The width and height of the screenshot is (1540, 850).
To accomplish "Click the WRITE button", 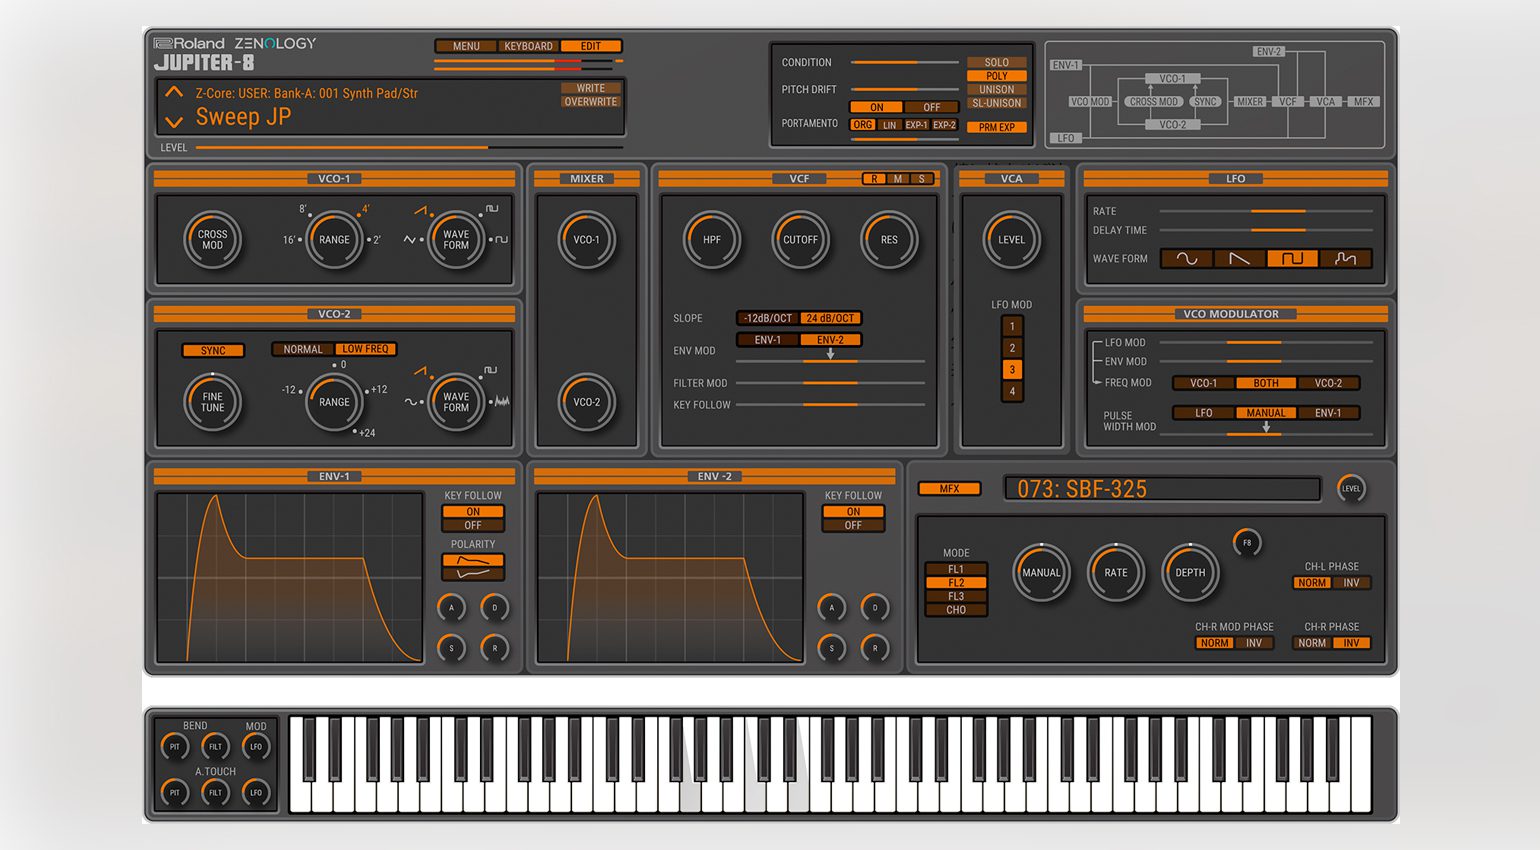I will 590,88.
